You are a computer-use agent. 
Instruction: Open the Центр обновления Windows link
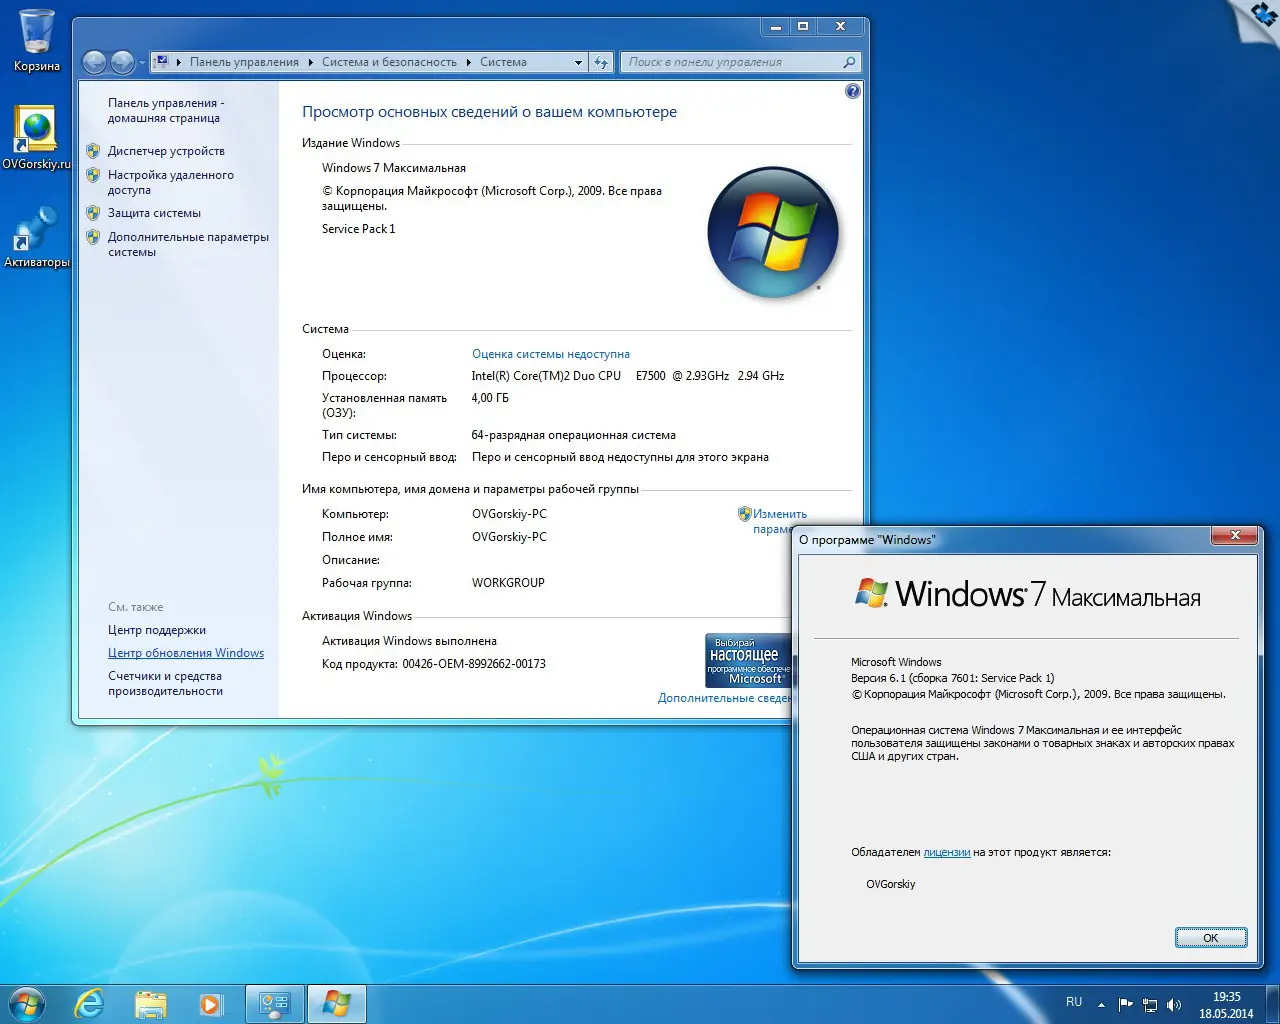tap(186, 652)
